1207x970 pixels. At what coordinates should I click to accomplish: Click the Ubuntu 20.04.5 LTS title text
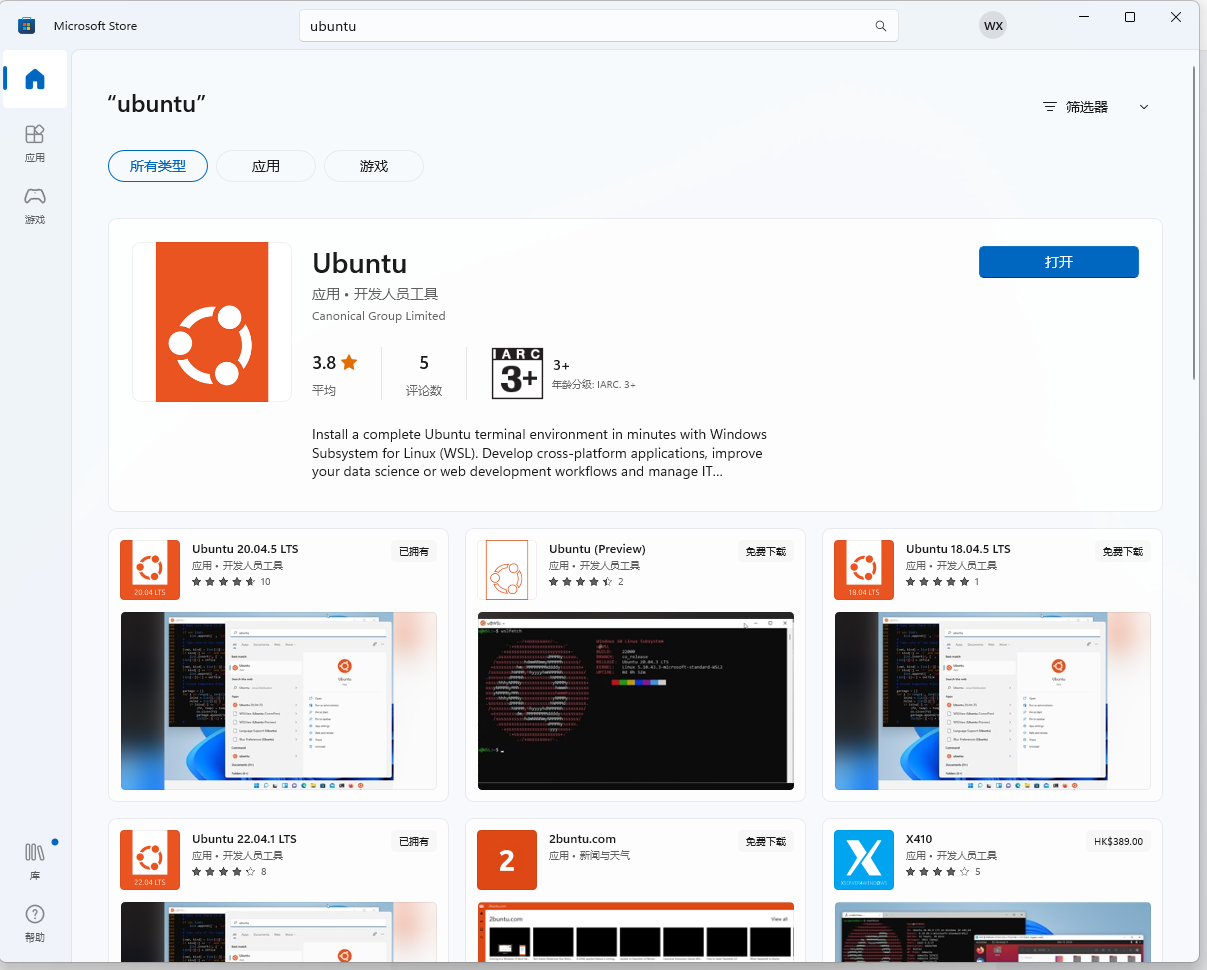(x=245, y=549)
